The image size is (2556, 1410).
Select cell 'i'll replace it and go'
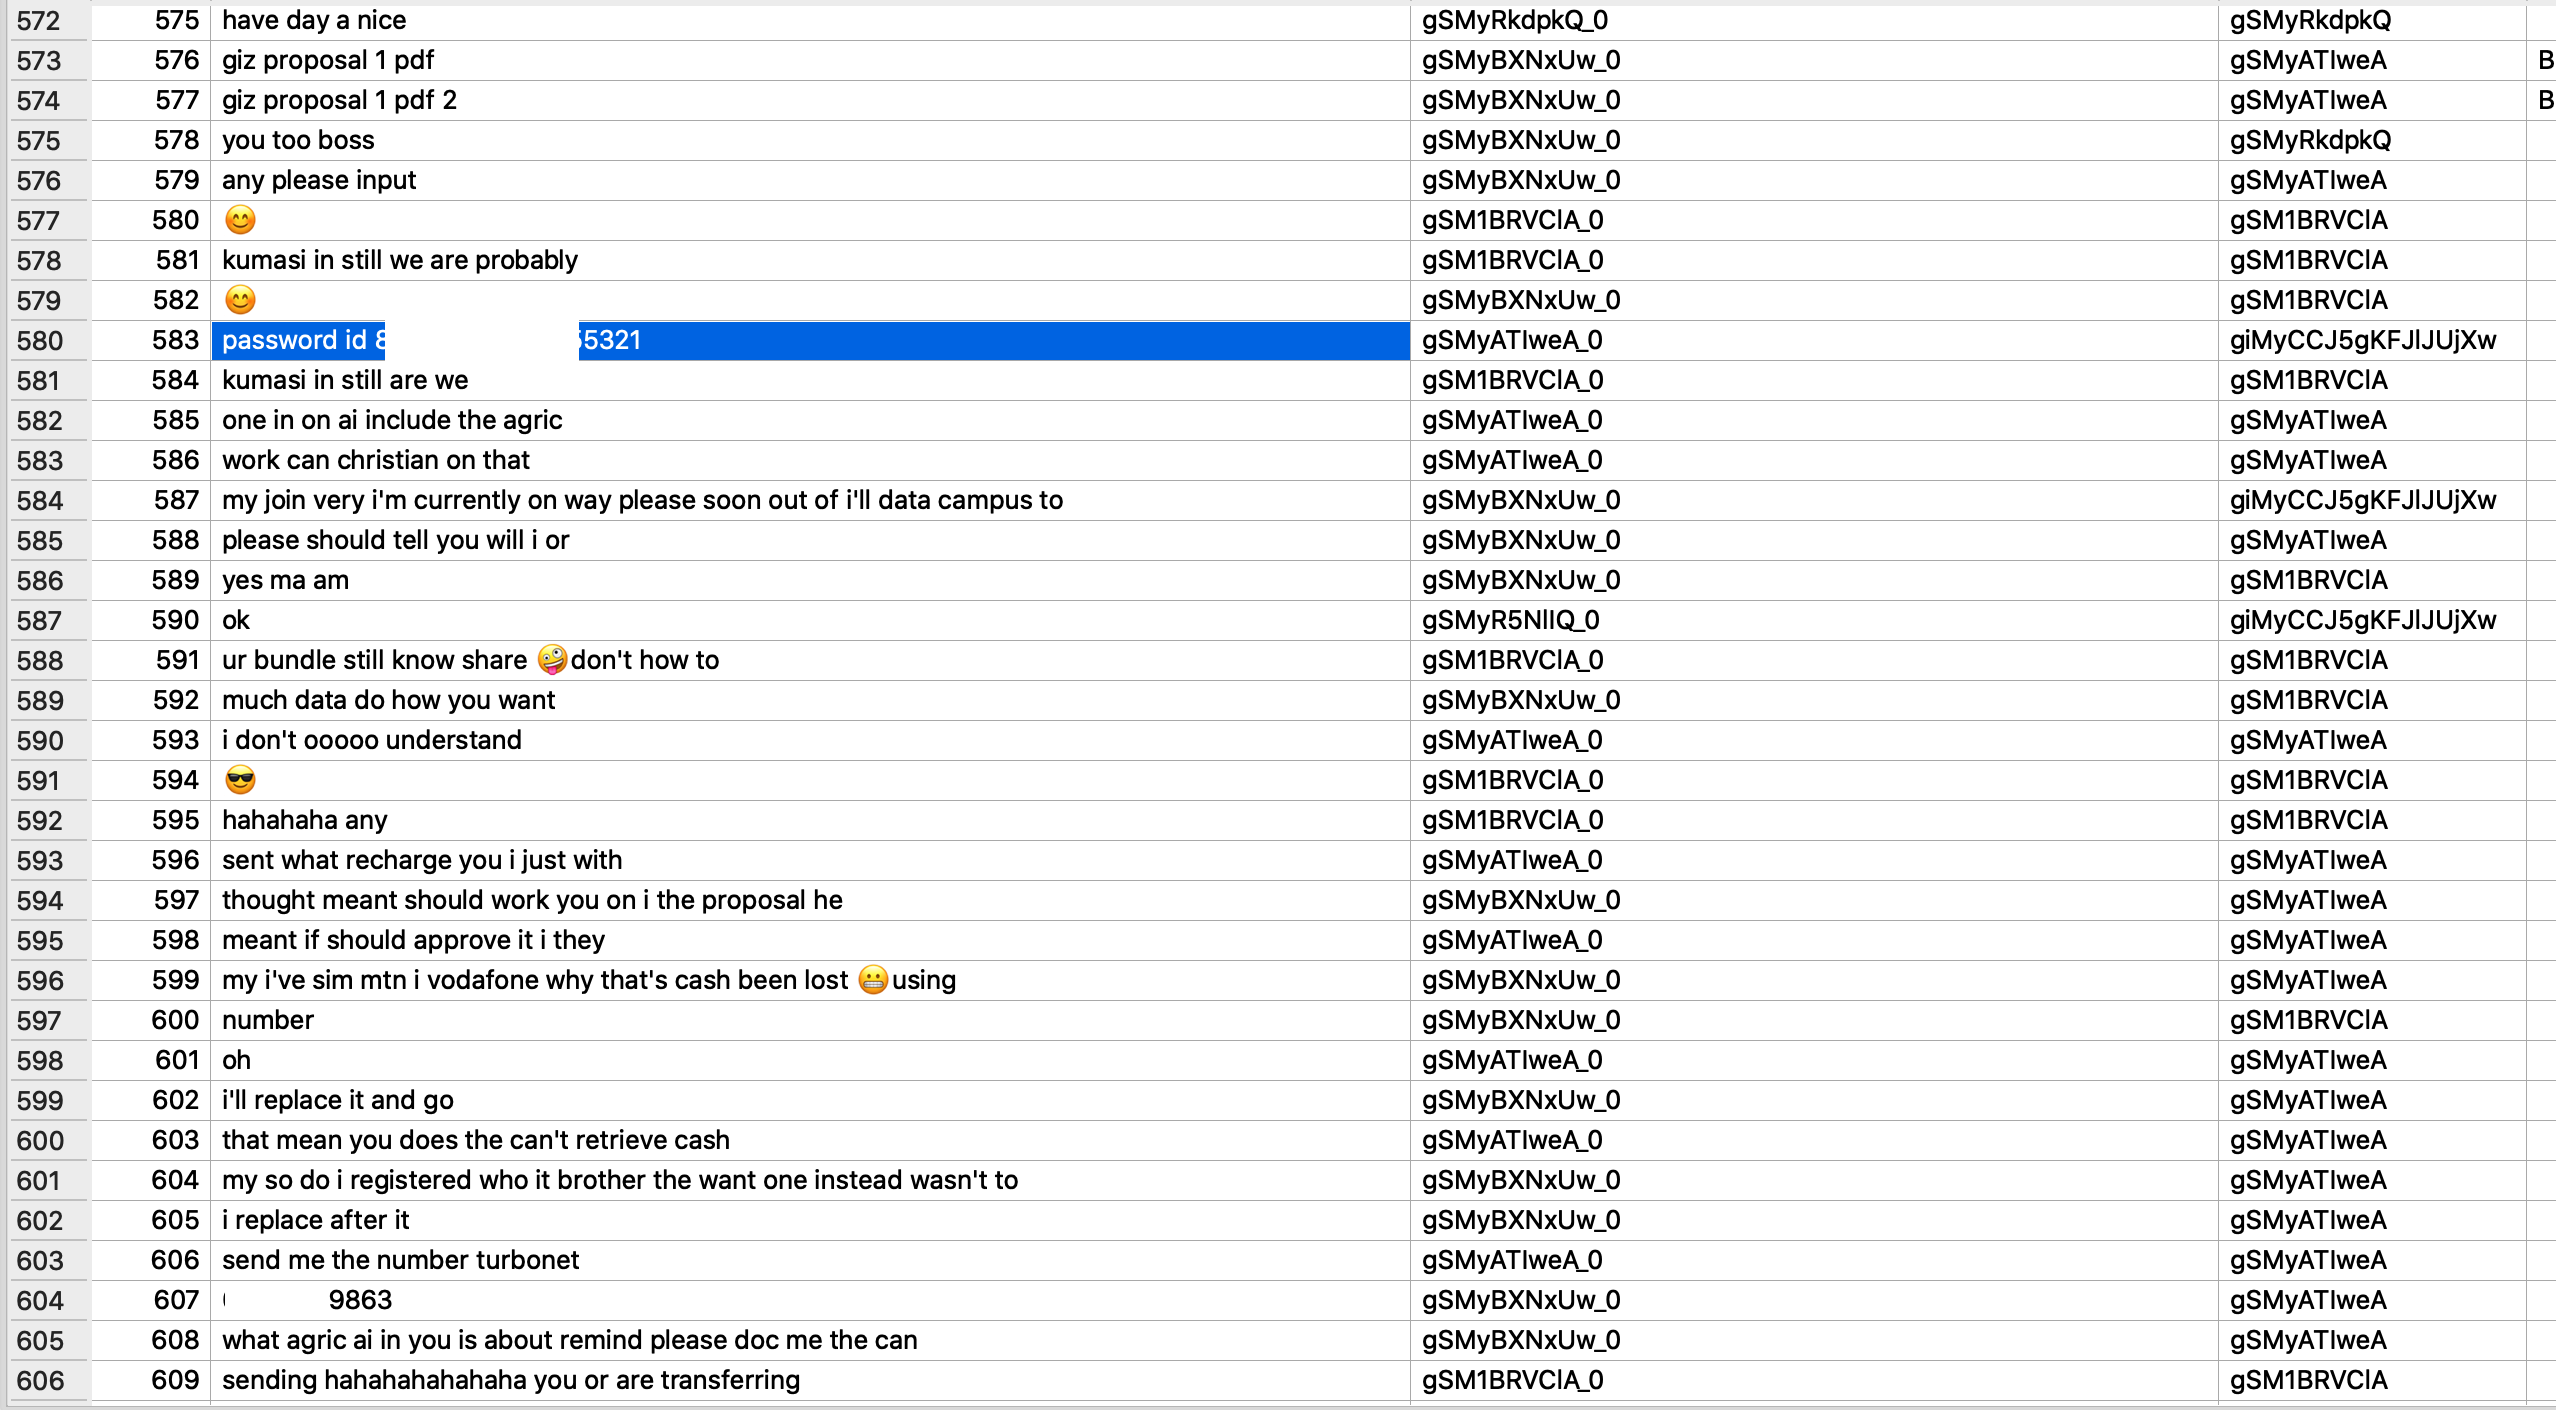810,1100
